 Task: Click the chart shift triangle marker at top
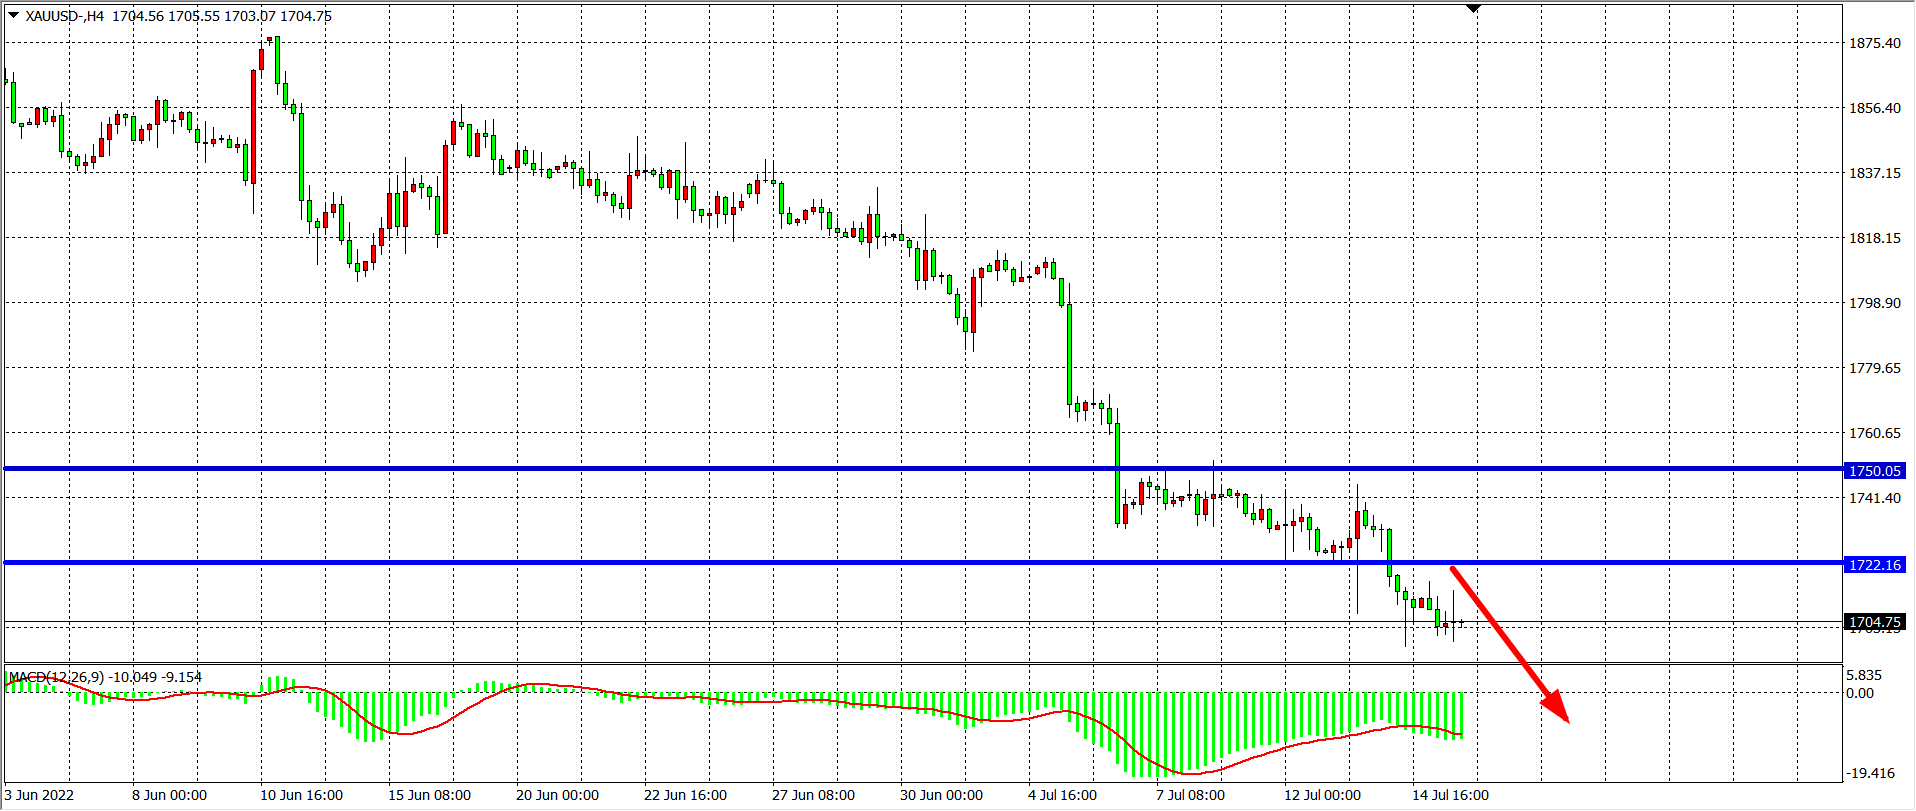(1473, 9)
